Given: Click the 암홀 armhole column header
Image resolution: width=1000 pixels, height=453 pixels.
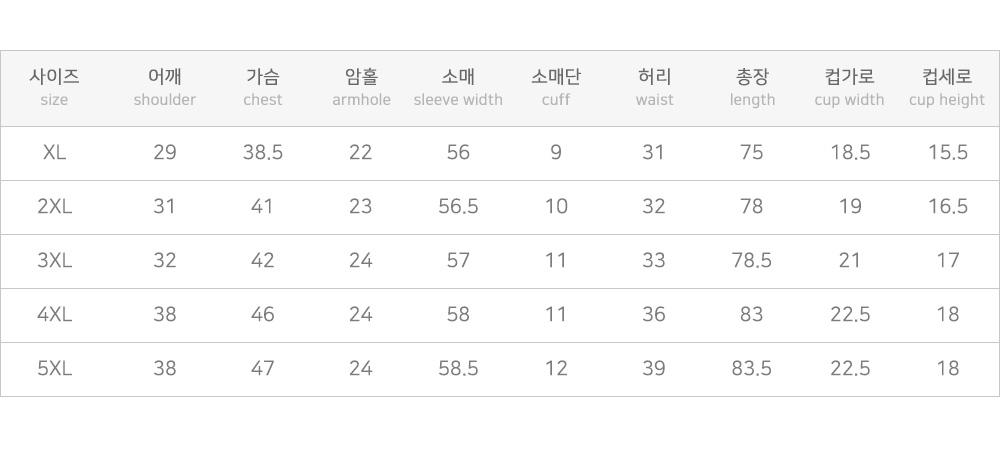Looking at the screenshot, I should (x=361, y=88).
